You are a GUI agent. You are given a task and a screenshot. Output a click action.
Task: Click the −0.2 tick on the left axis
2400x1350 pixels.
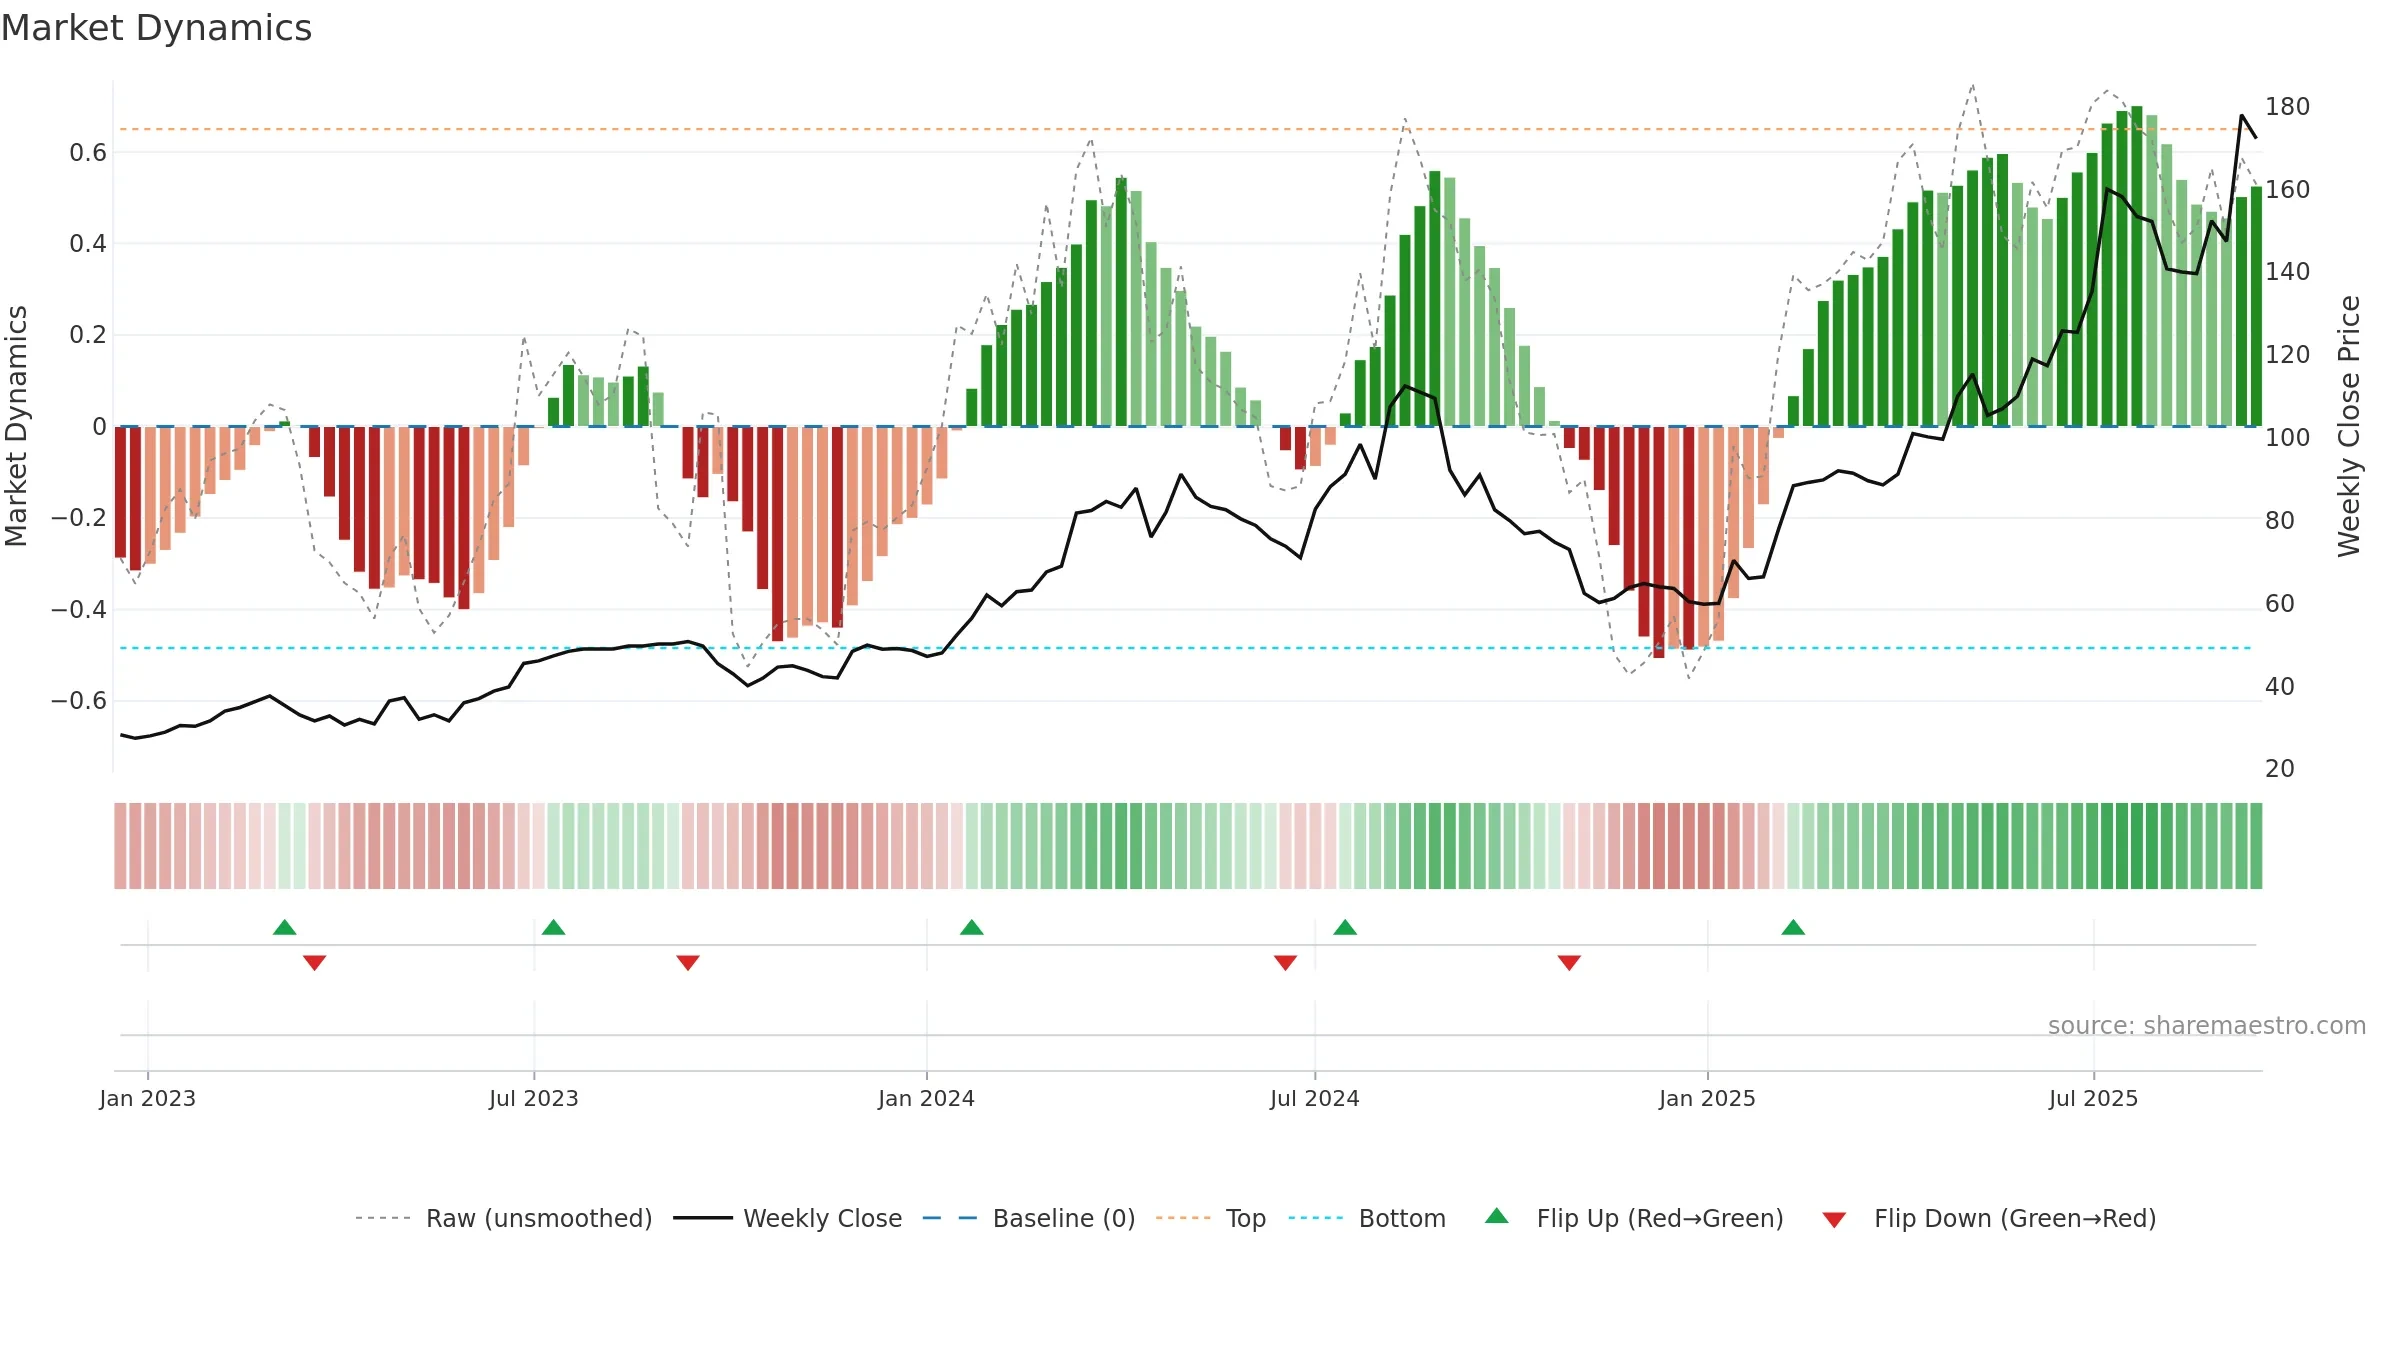click(x=79, y=518)
